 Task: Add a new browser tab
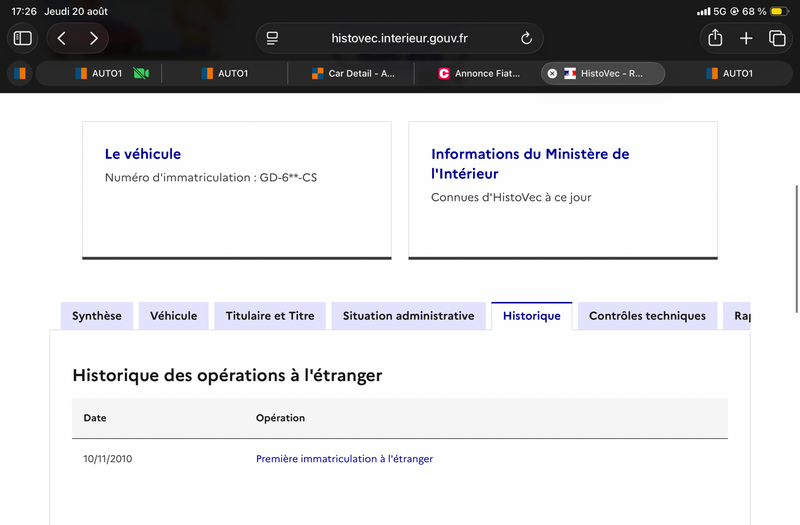click(746, 38)
